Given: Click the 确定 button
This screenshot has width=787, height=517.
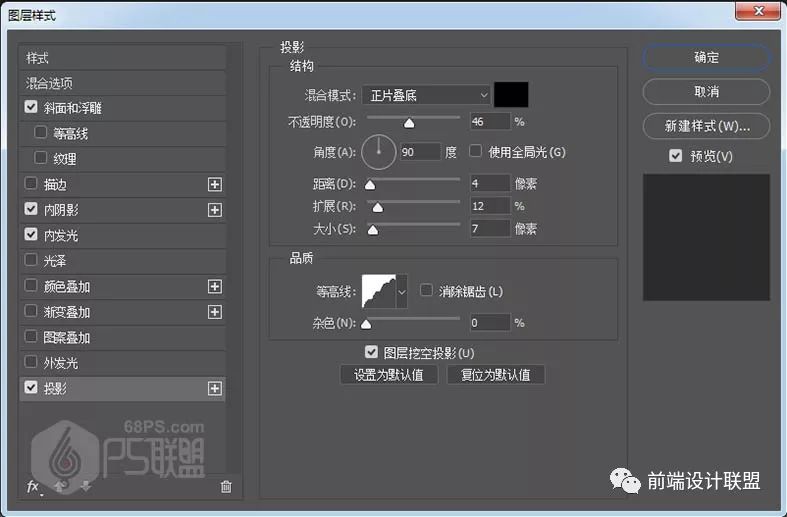Looking at the screenshot, I should (706, 58).
